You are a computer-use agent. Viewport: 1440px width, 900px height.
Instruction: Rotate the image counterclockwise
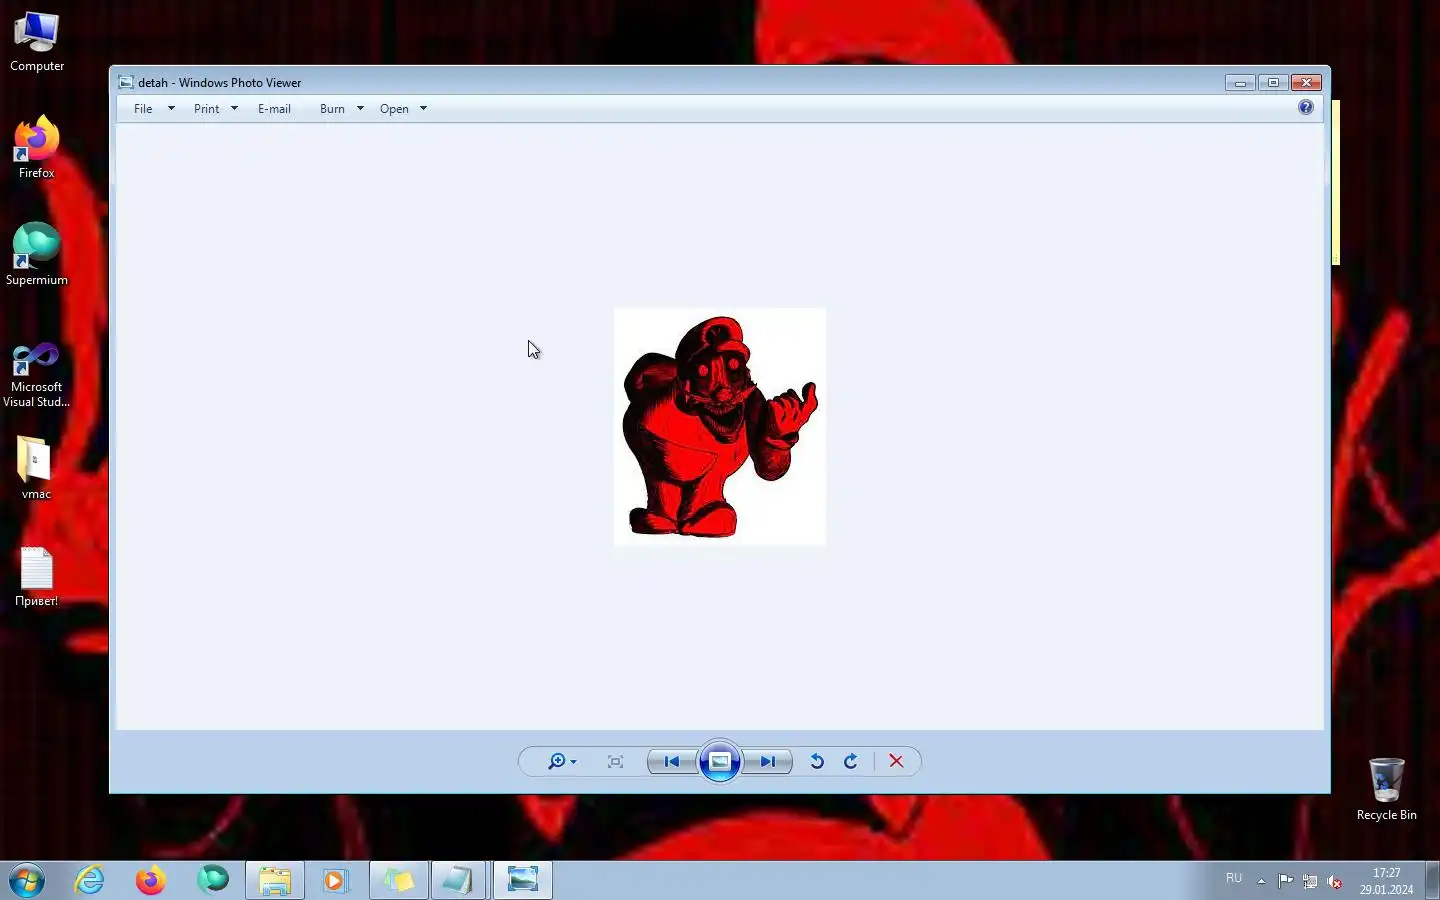tap(817, 762)
